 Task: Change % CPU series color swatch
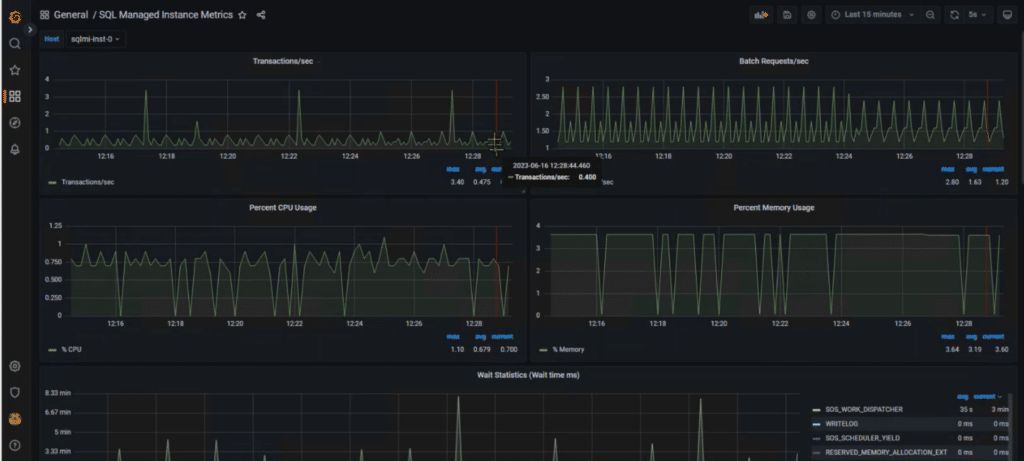click(x=52, y=350)
